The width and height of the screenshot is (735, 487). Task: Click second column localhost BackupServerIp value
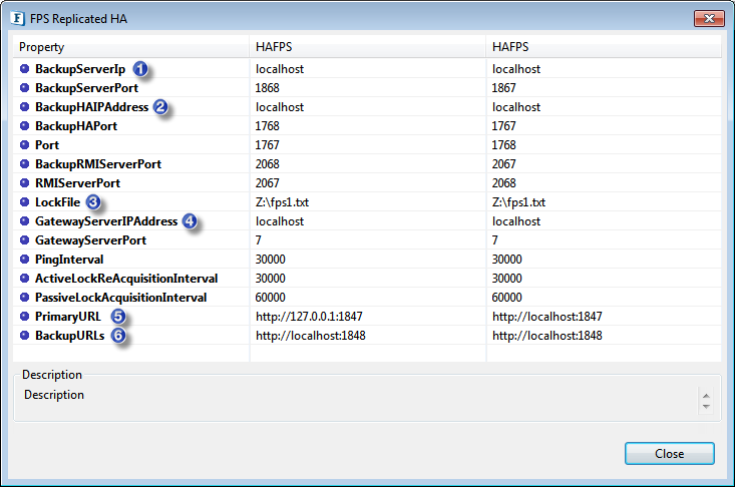tap(516, 69)
